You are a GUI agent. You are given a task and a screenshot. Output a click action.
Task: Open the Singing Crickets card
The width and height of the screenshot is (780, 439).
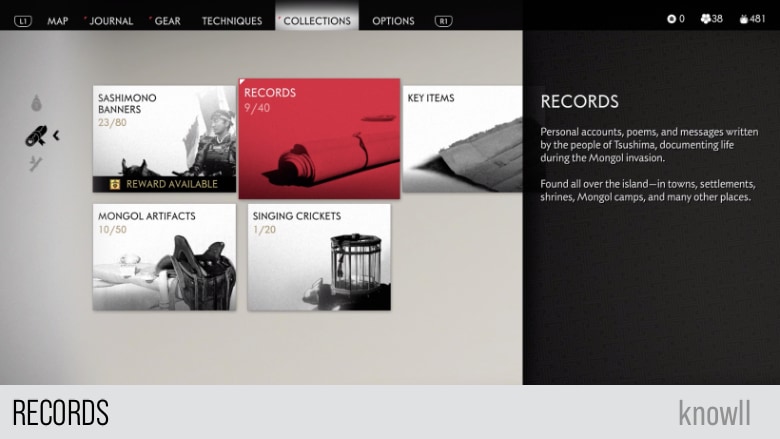pyautogui.click(x=319, y=257)
